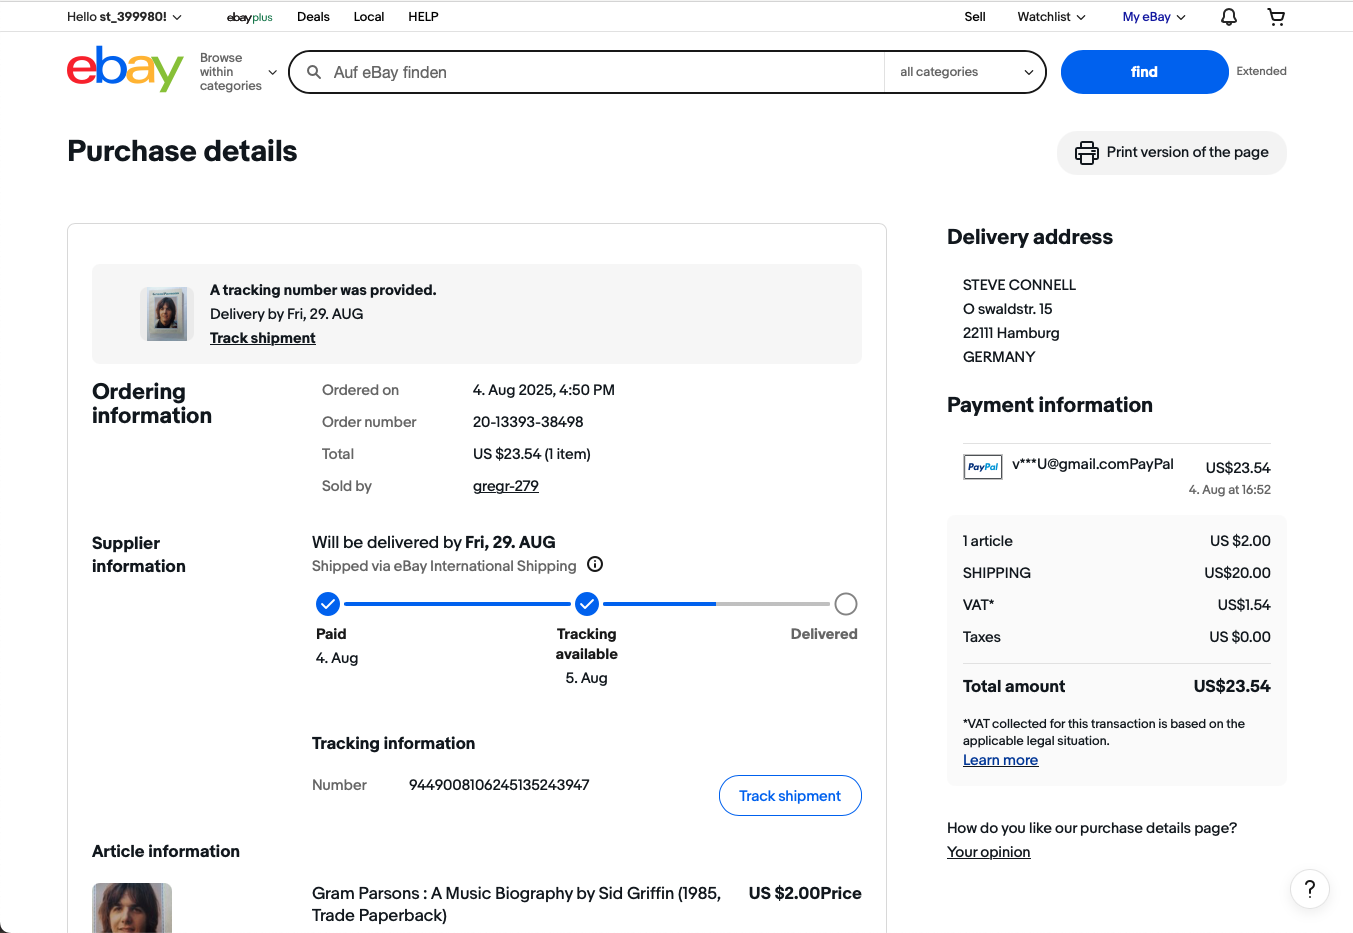
Task: Open the HELP menu item
Action: point(423,17)
